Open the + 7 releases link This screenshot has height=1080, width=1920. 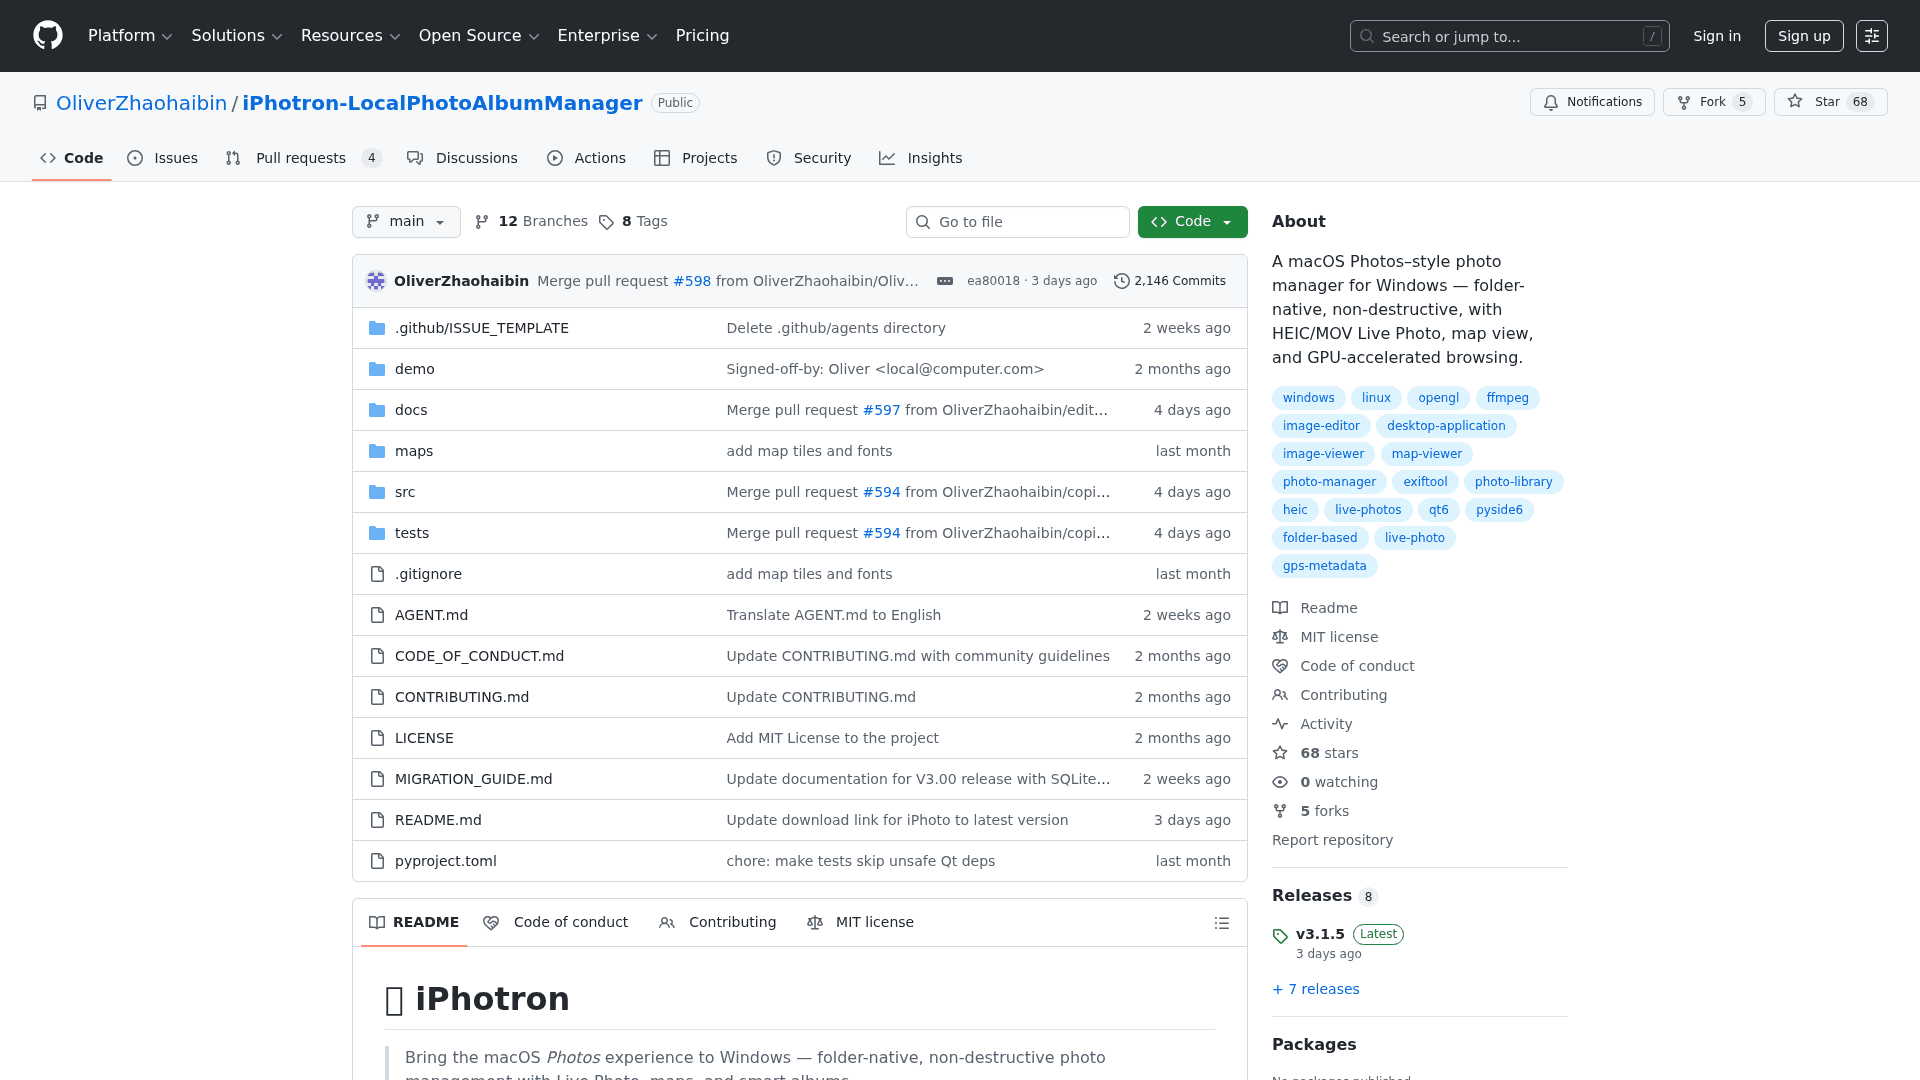click(1315, 989)
